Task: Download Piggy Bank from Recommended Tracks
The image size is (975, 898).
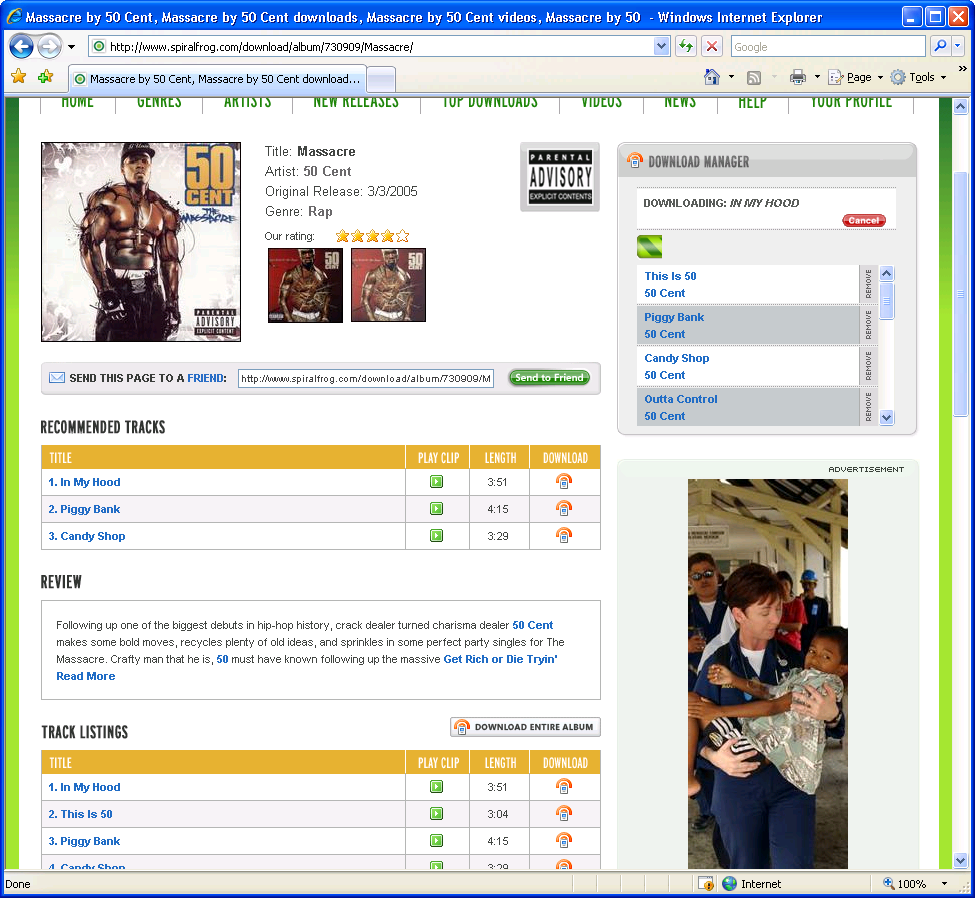Action: [x=563, y=508]
